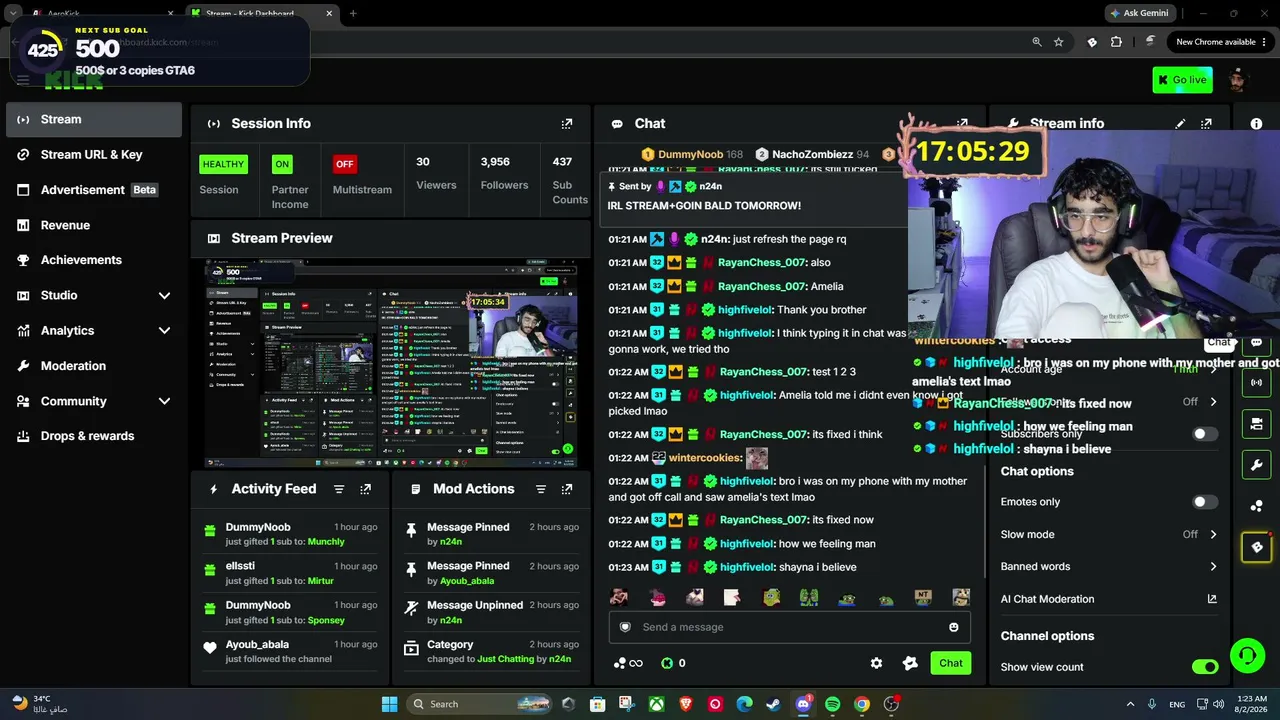1280x720 pixels.
Task: Bookmark this page with the star icon
Action: coord(1058,42)
